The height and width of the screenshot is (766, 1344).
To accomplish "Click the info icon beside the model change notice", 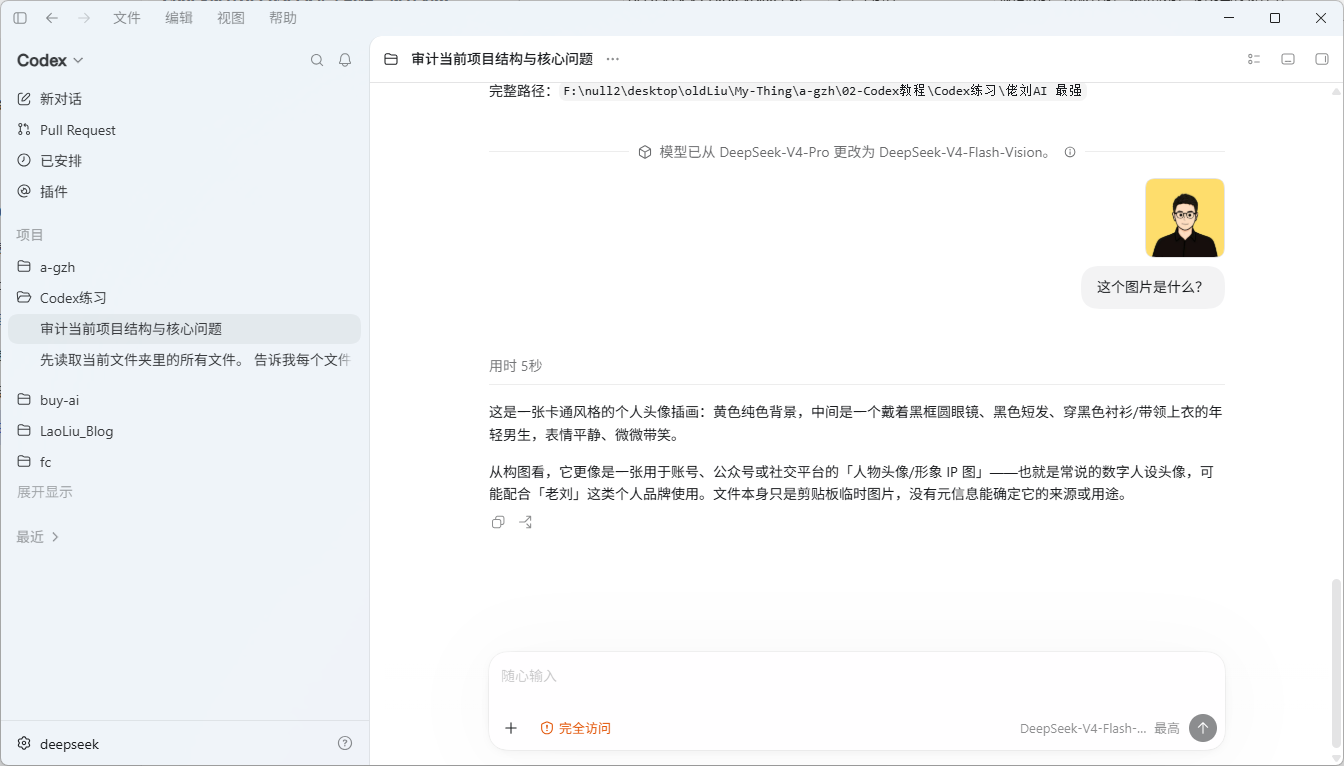I will point(1070,152).
